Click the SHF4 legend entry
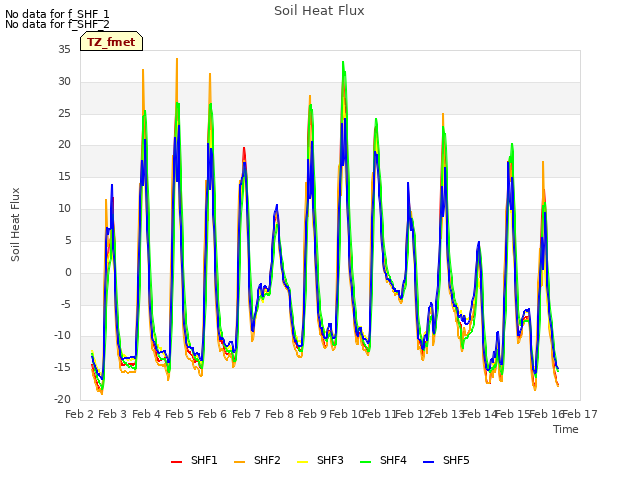The image size is (640, 480). point(384,460)
